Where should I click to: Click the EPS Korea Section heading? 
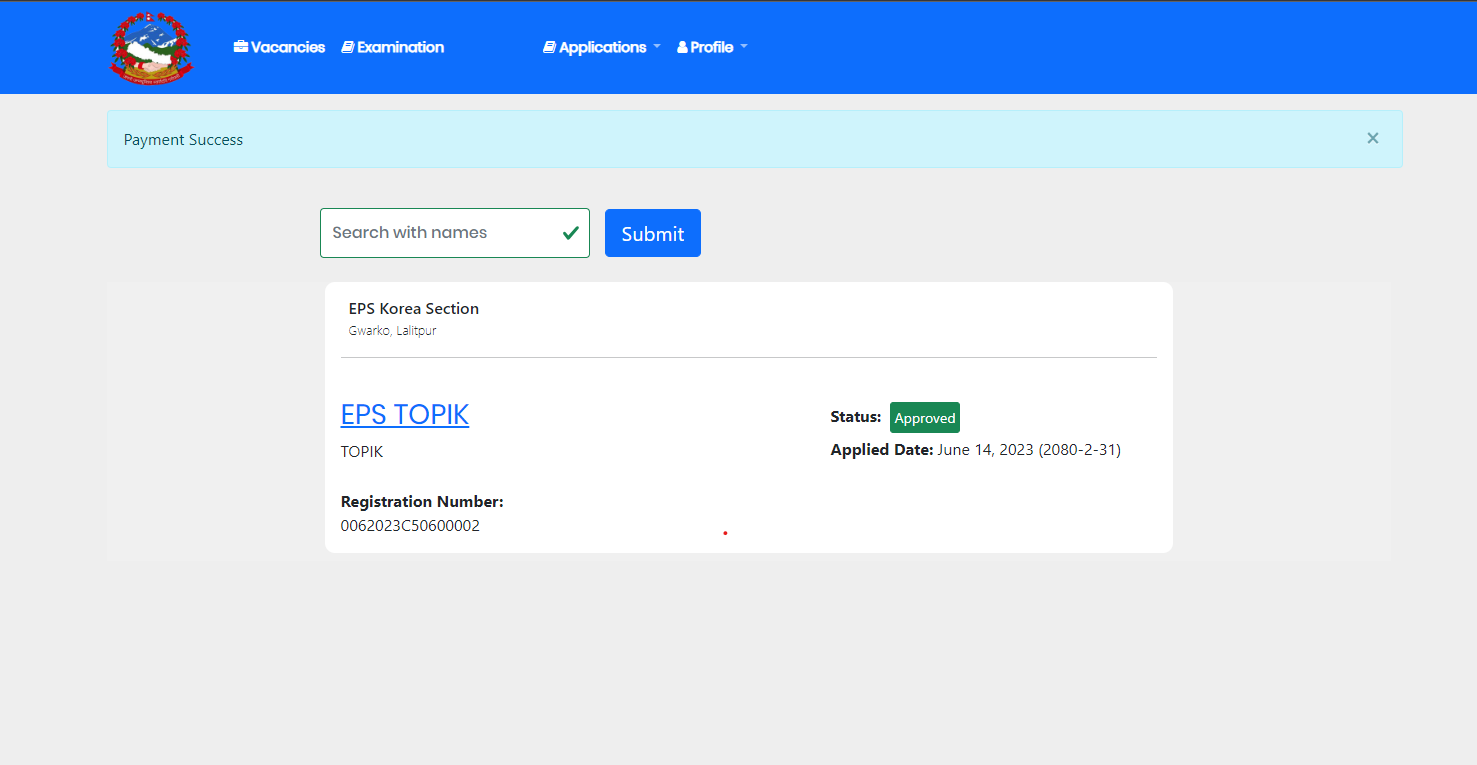click(414, 309)
